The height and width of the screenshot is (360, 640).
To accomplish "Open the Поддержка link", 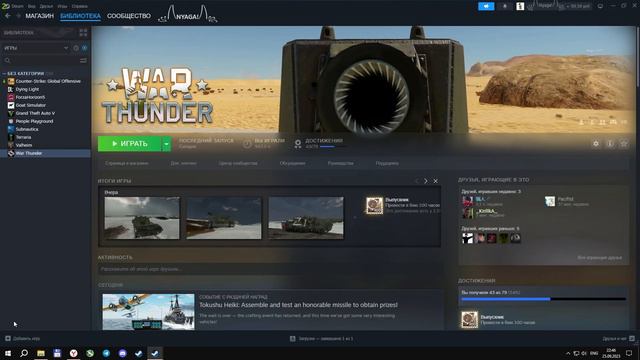I will click(x=387, y=163).
